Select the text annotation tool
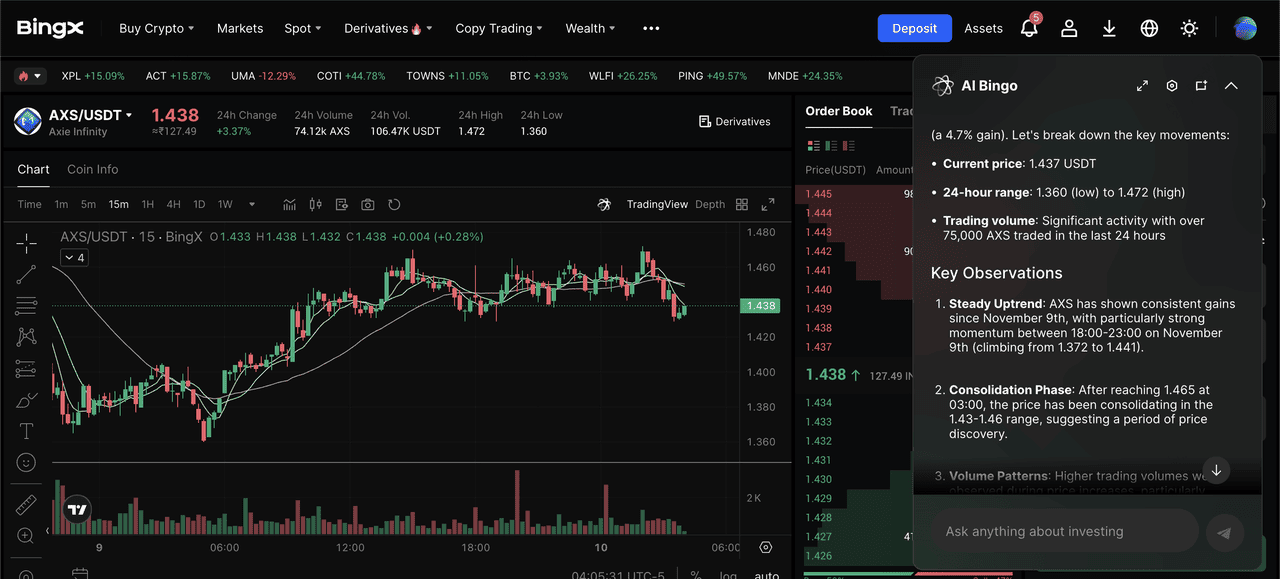Image resolution: width=1280 pixels, height=579 pixels. (x=27, y=431)
